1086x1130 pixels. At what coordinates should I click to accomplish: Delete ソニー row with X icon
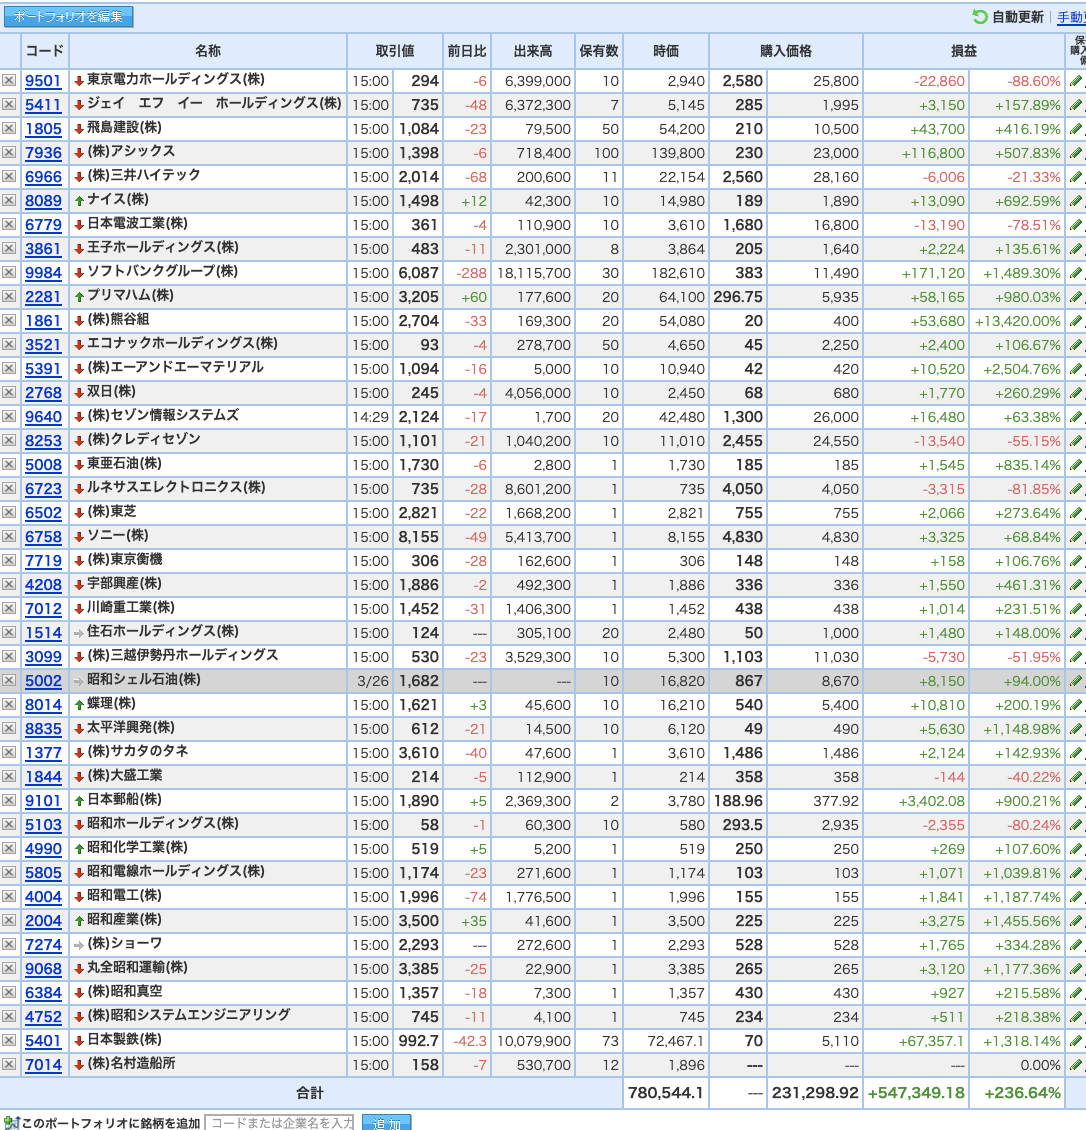click(9, 537)
